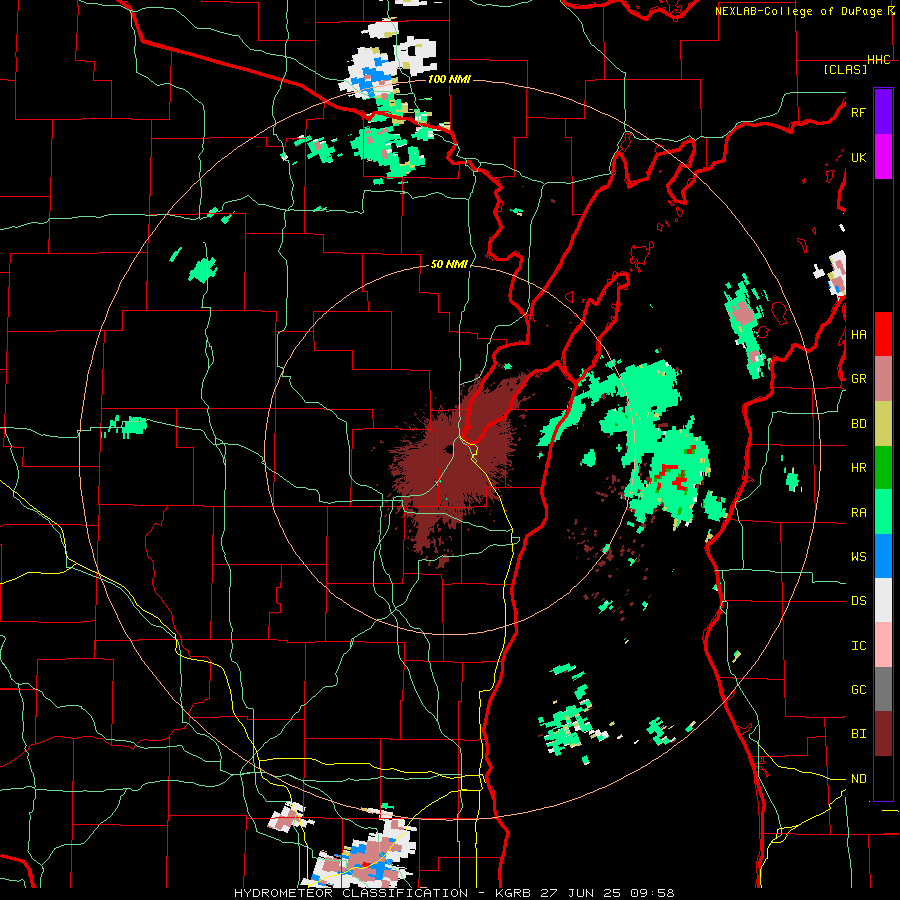
Task: Click the HA red legend swatch
Action: [883, 334]
